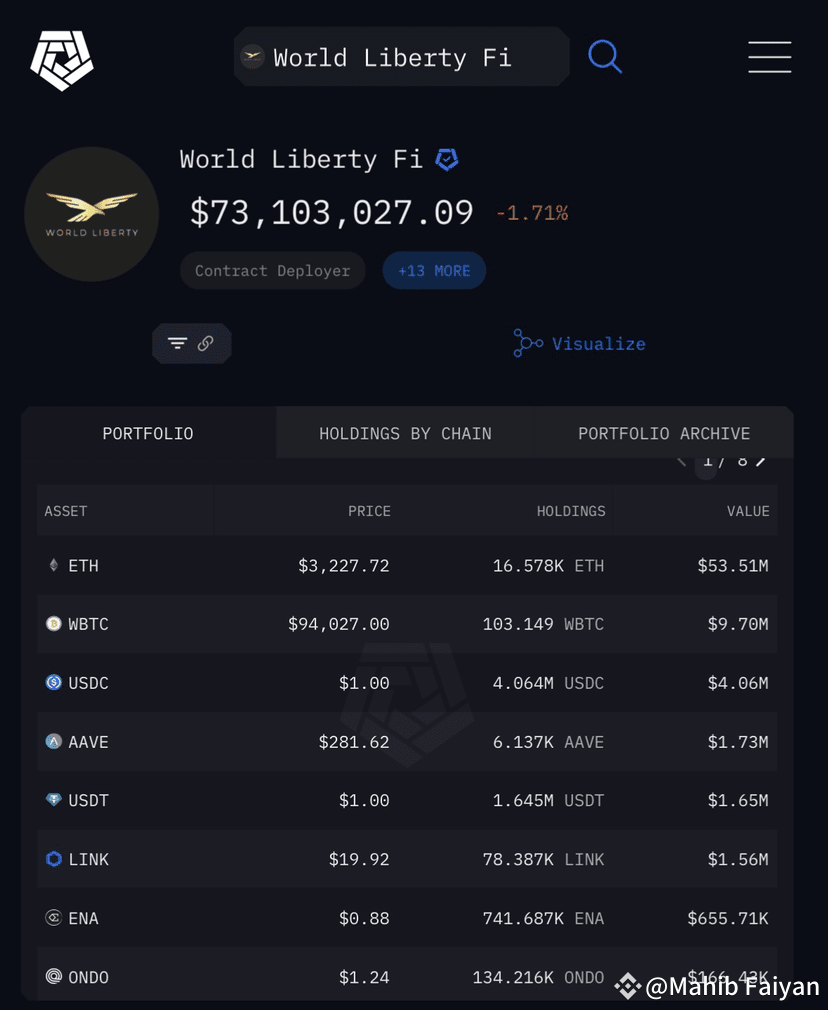The image size is (828, 1010).
Task: Select the Contract Deployer tag
Action: [x=272, y=270]
